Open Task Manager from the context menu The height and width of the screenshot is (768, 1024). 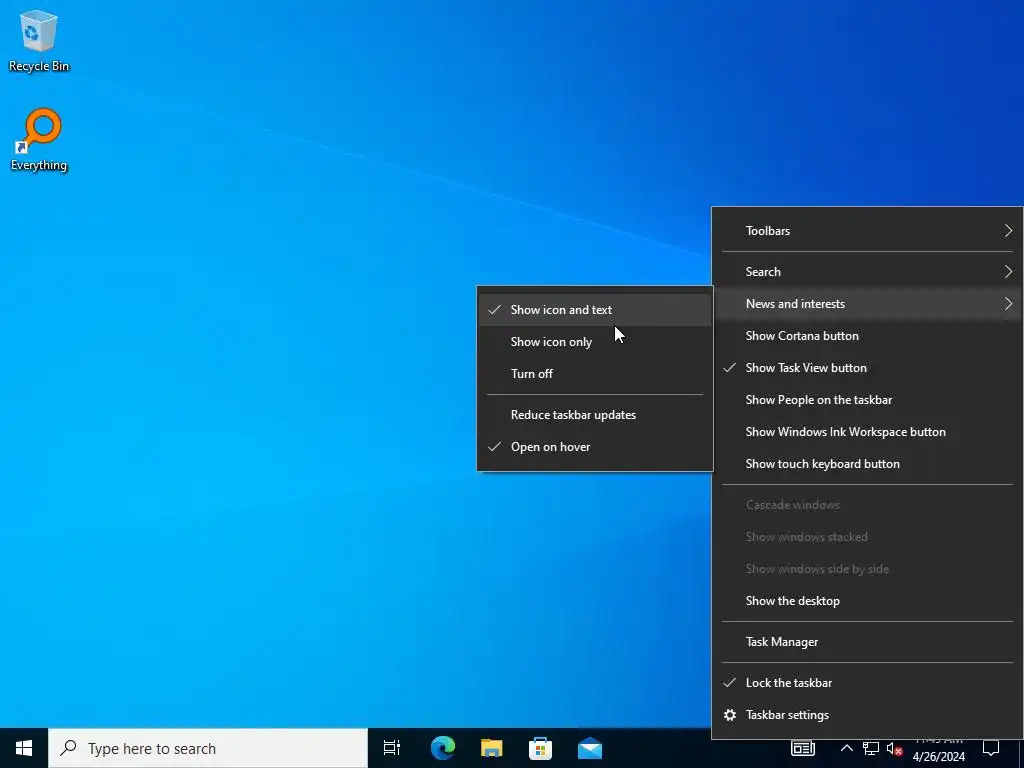coord(867,643)
